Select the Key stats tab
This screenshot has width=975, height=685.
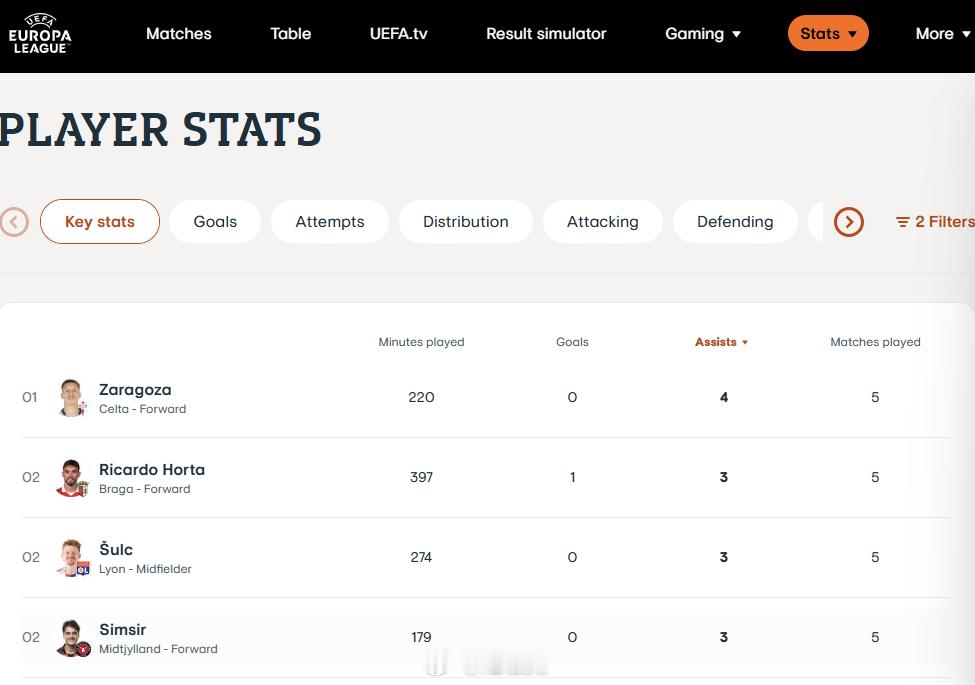[99, 221]
